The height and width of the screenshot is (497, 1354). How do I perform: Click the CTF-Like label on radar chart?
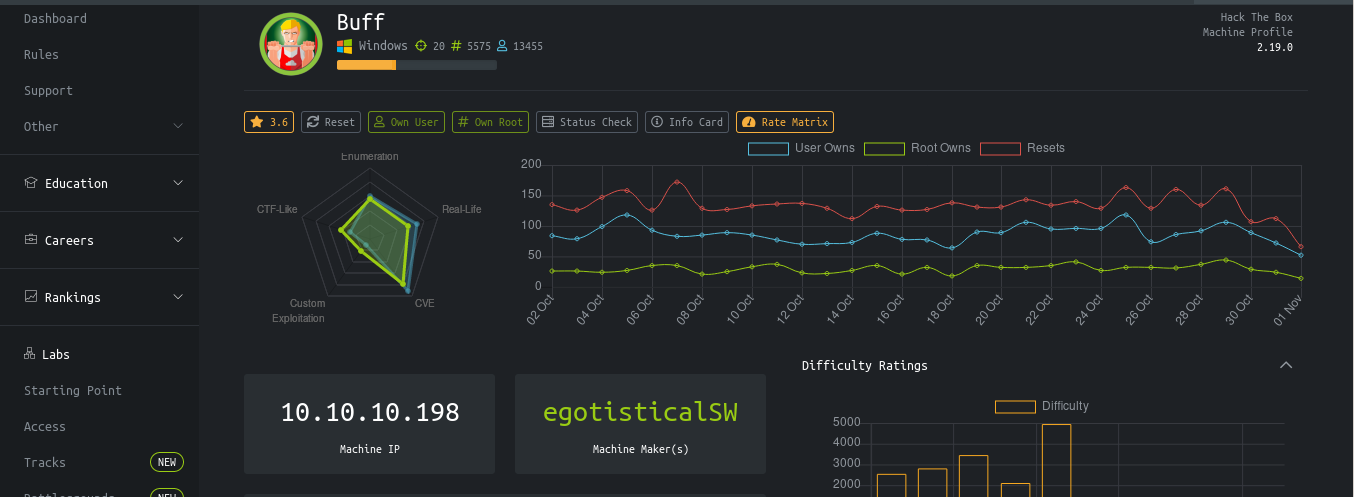tap(277, 209)
